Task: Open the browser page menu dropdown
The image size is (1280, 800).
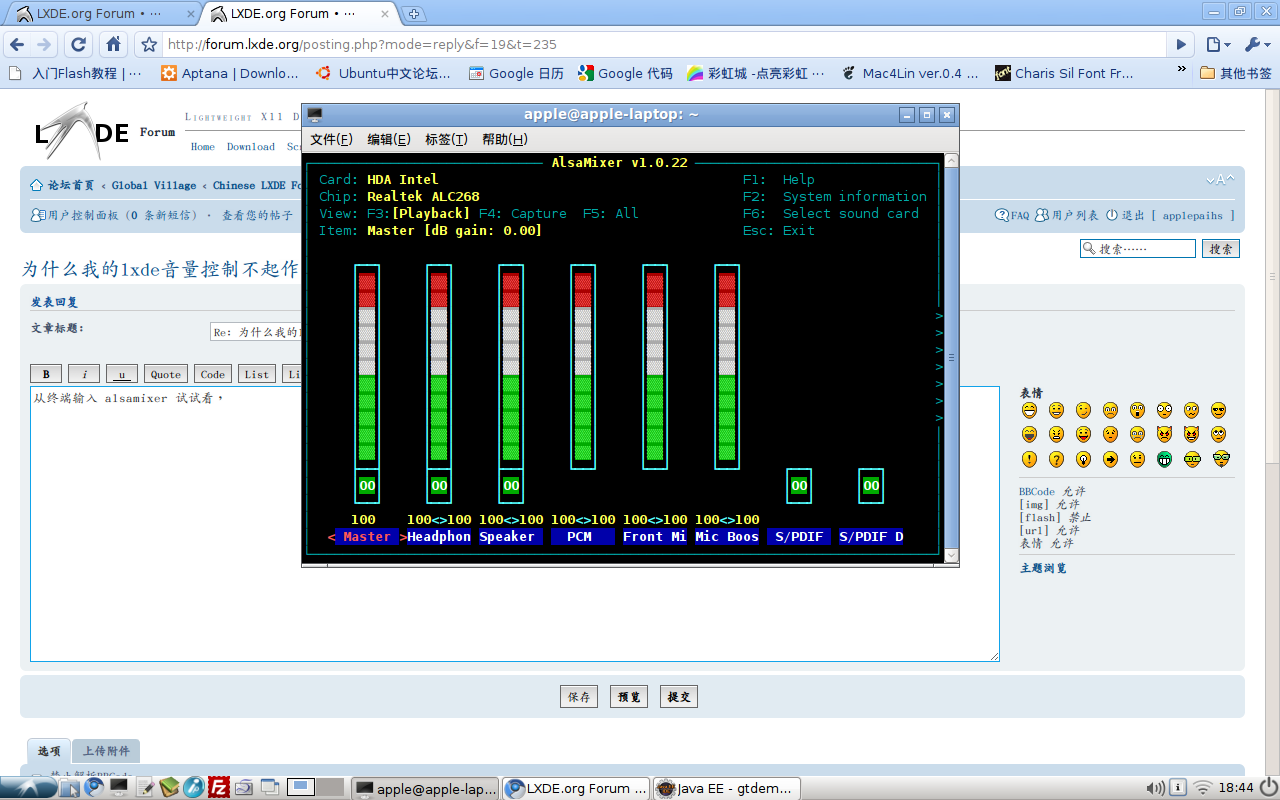Action: pos(1218,44)
